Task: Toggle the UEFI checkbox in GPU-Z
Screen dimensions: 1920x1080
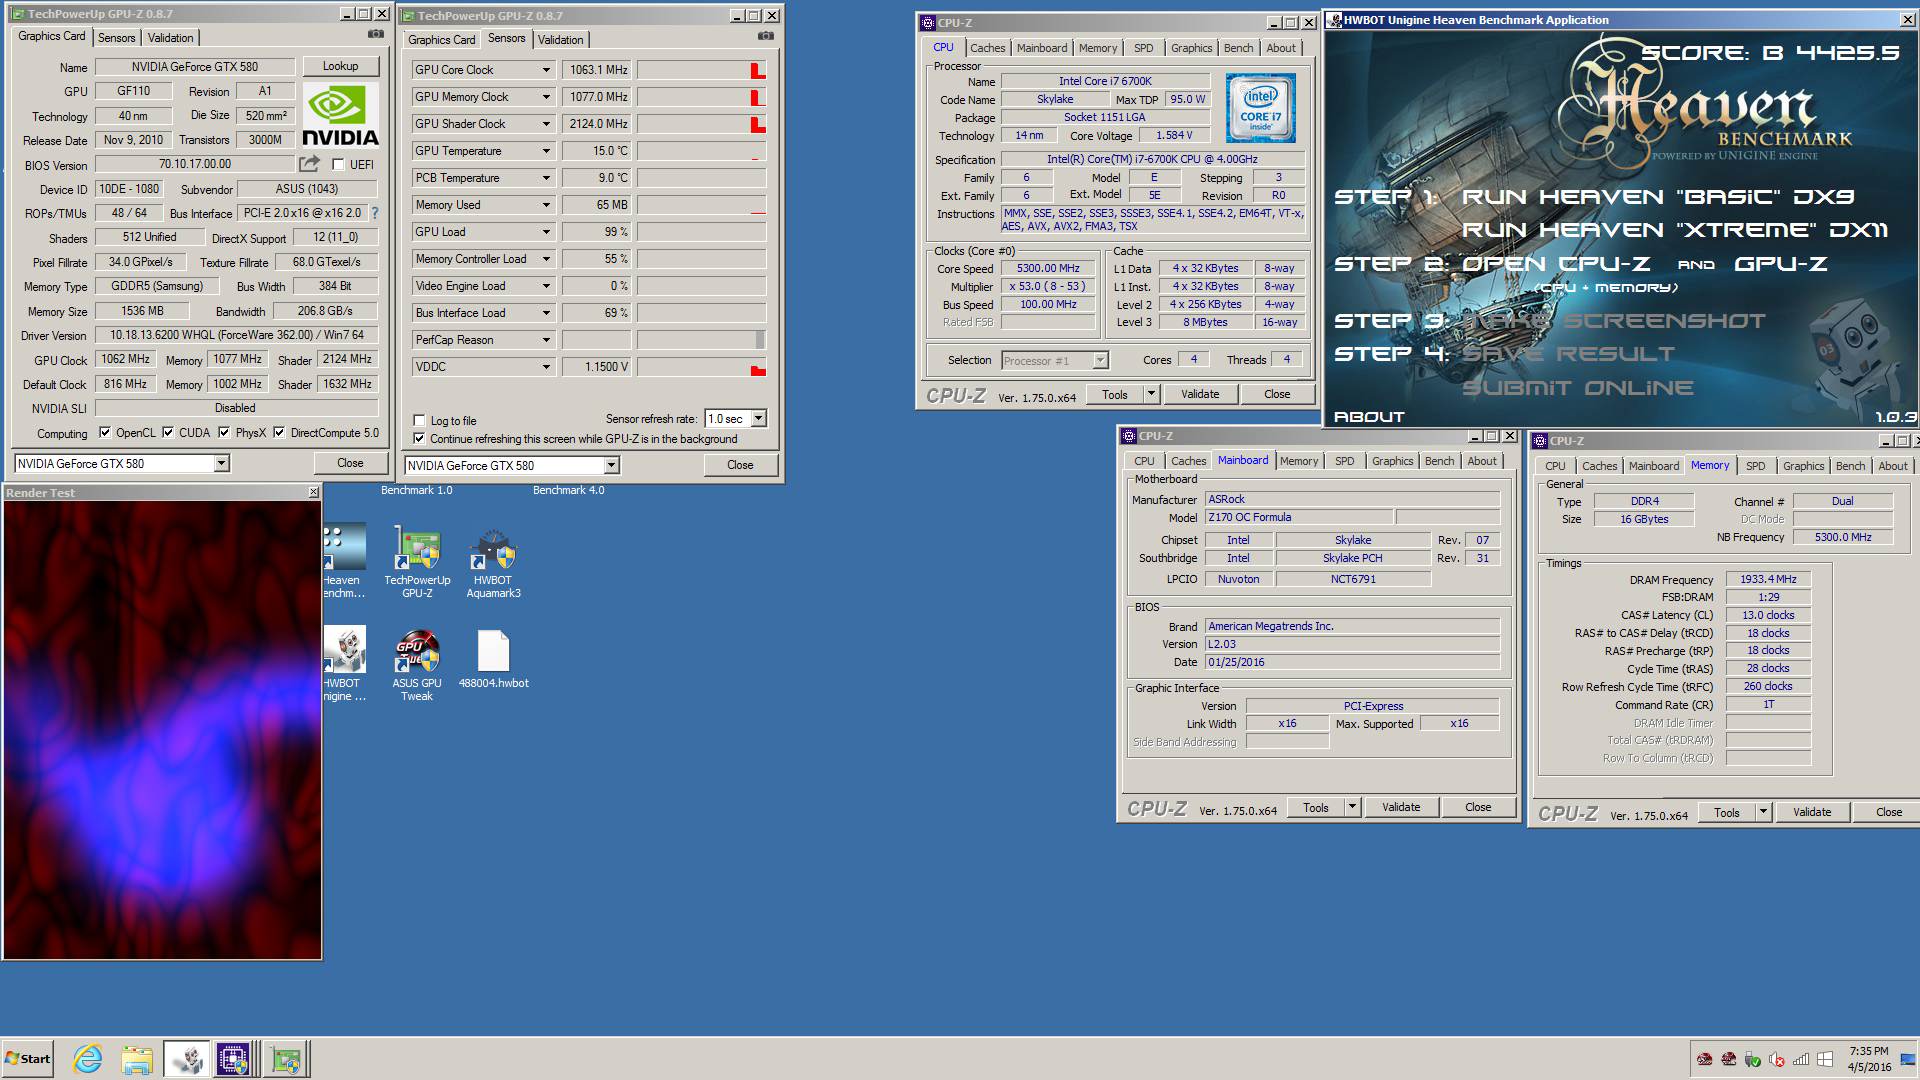Action: point(338,164)
